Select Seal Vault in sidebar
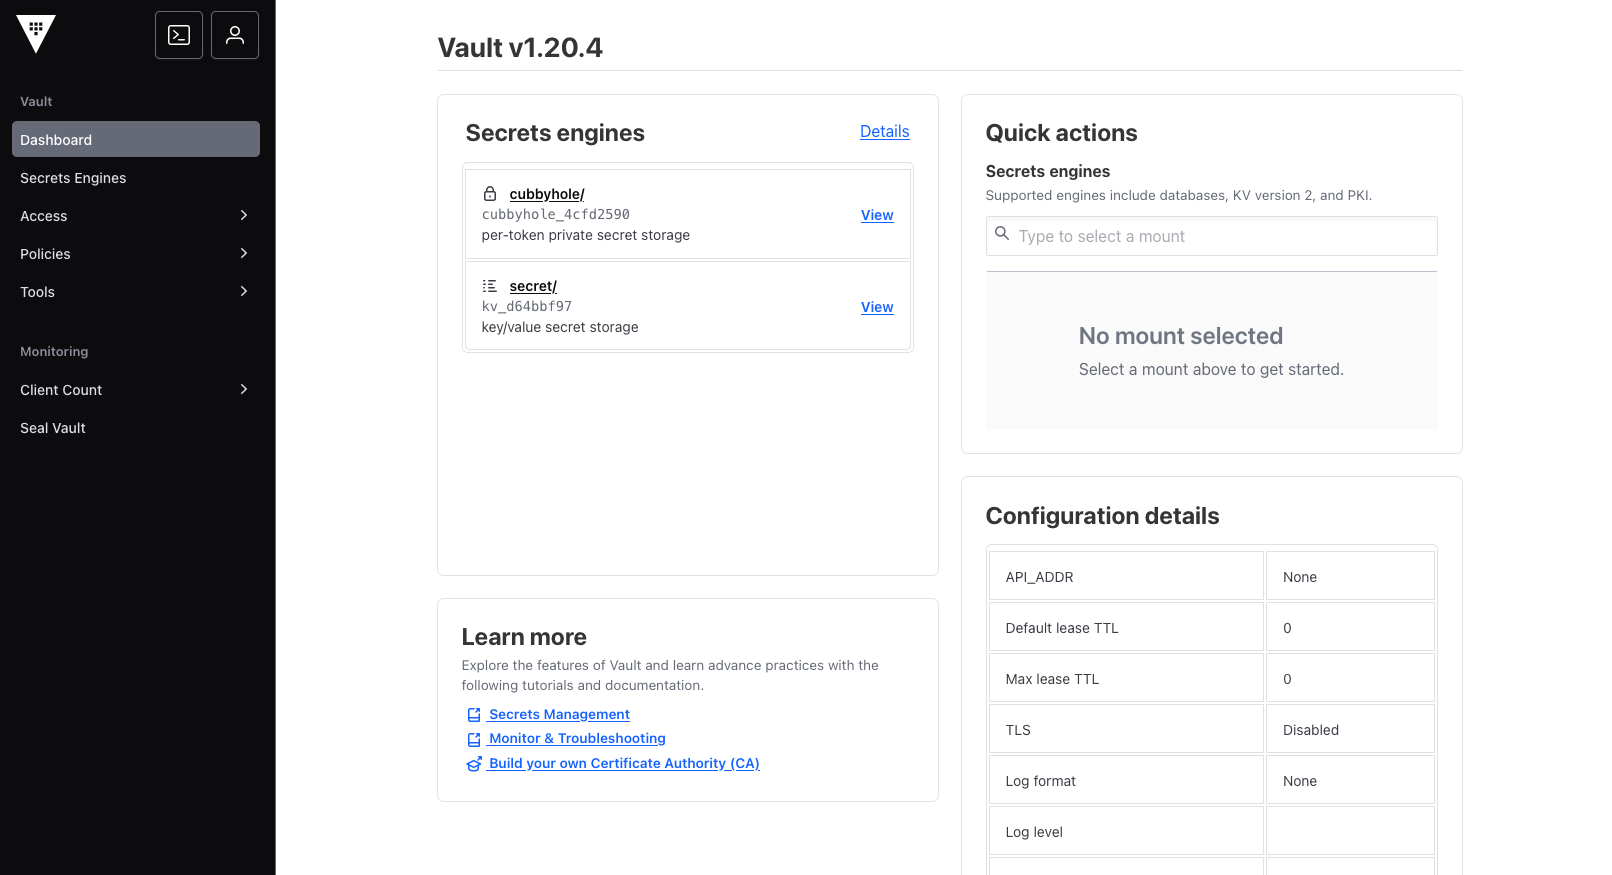1612x875 pixels. click(x=53, y=428)
